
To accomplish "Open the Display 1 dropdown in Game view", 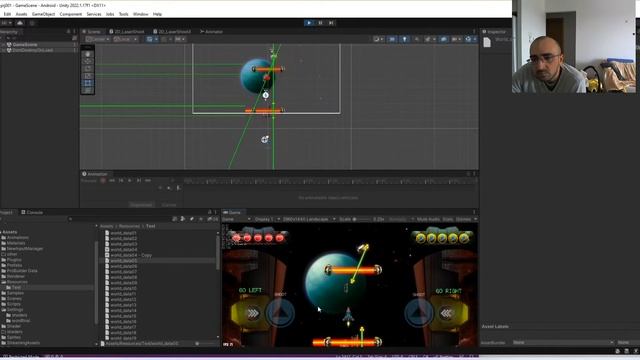I will (x=267, y=219).
